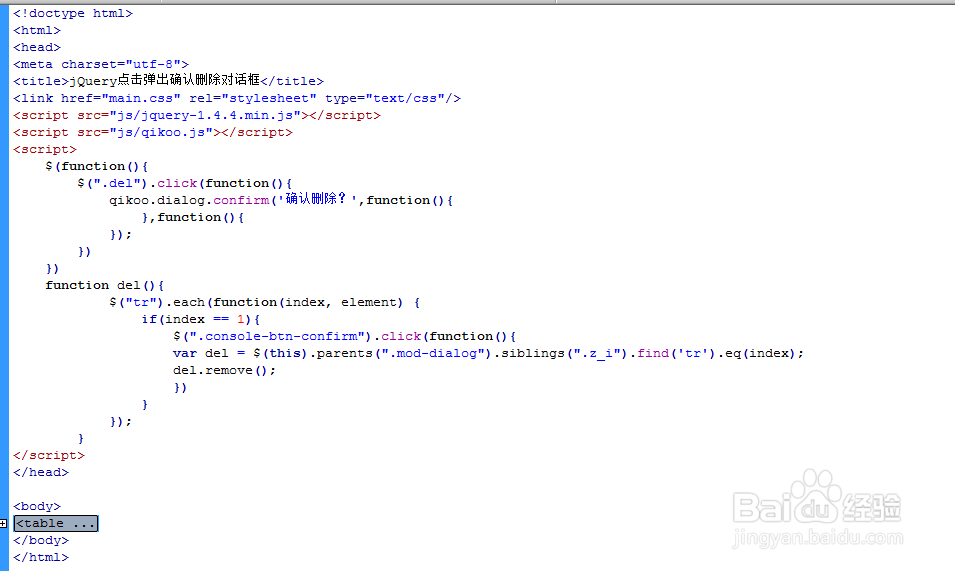Viewport: 955px width, 571px height.
Task: Click the jquery-1.4.4.min.js script line
Action: (x=197, y=116)
